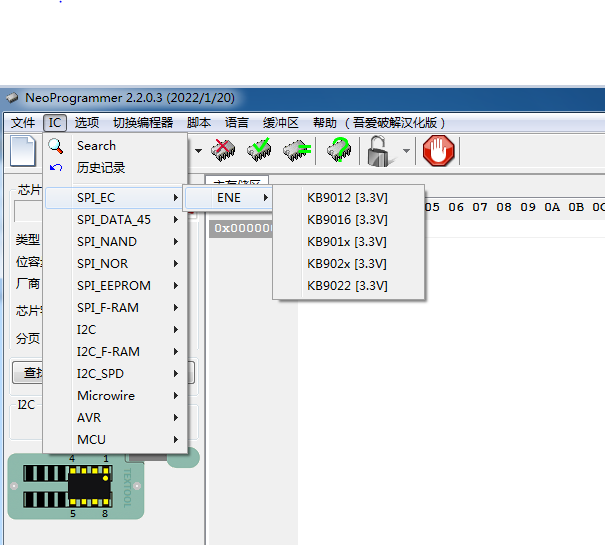Open the 脚本 script menu
605x545 pixels.
coord(199,123)
